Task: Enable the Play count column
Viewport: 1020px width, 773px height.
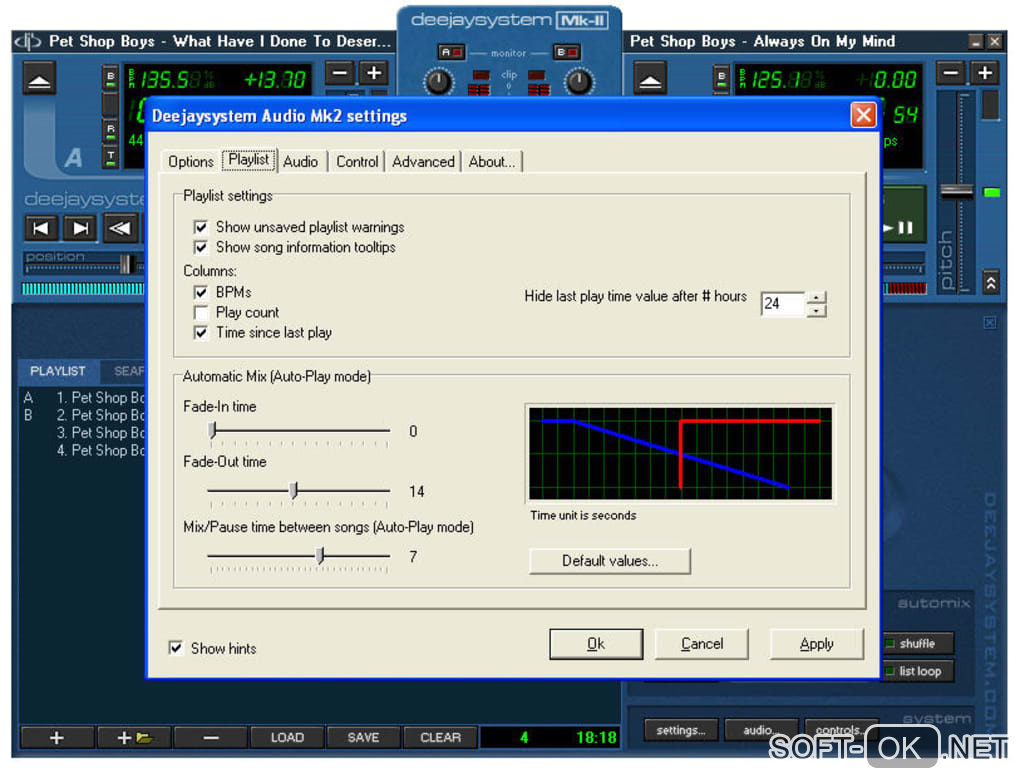Action: click(201, 312)
